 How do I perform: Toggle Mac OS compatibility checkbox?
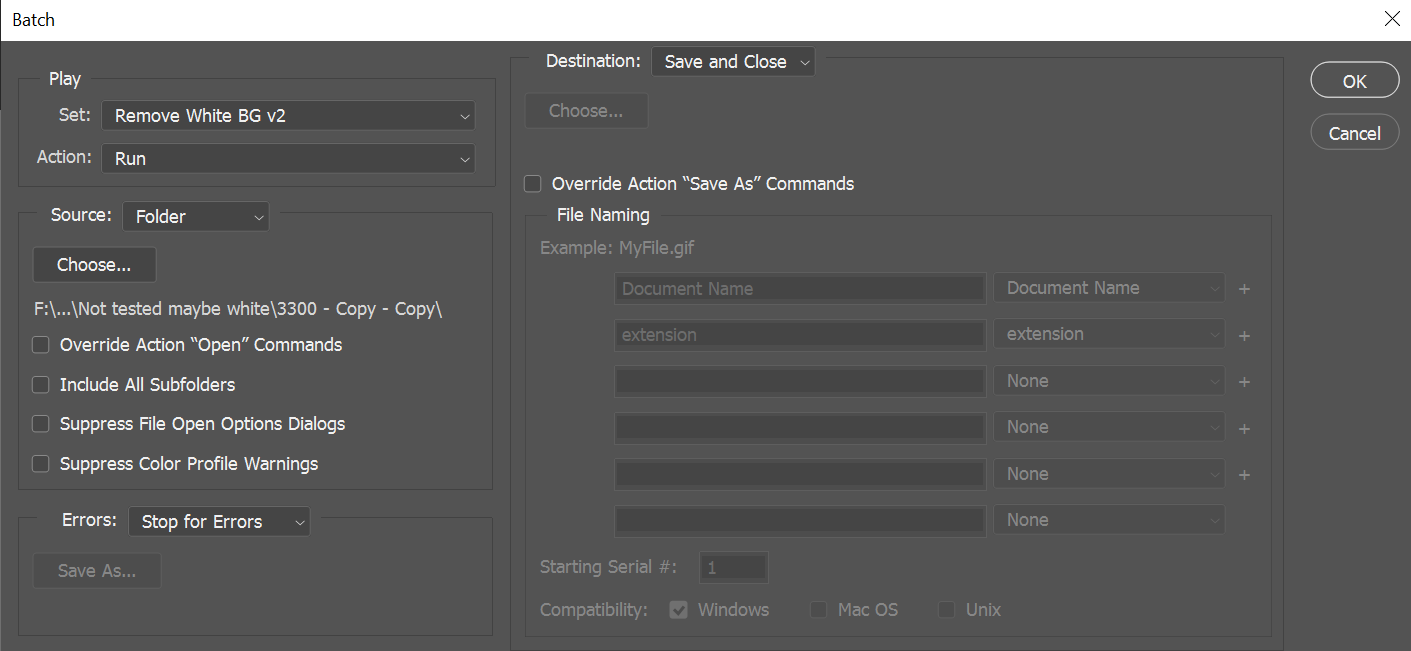click(x=818, y=609)
